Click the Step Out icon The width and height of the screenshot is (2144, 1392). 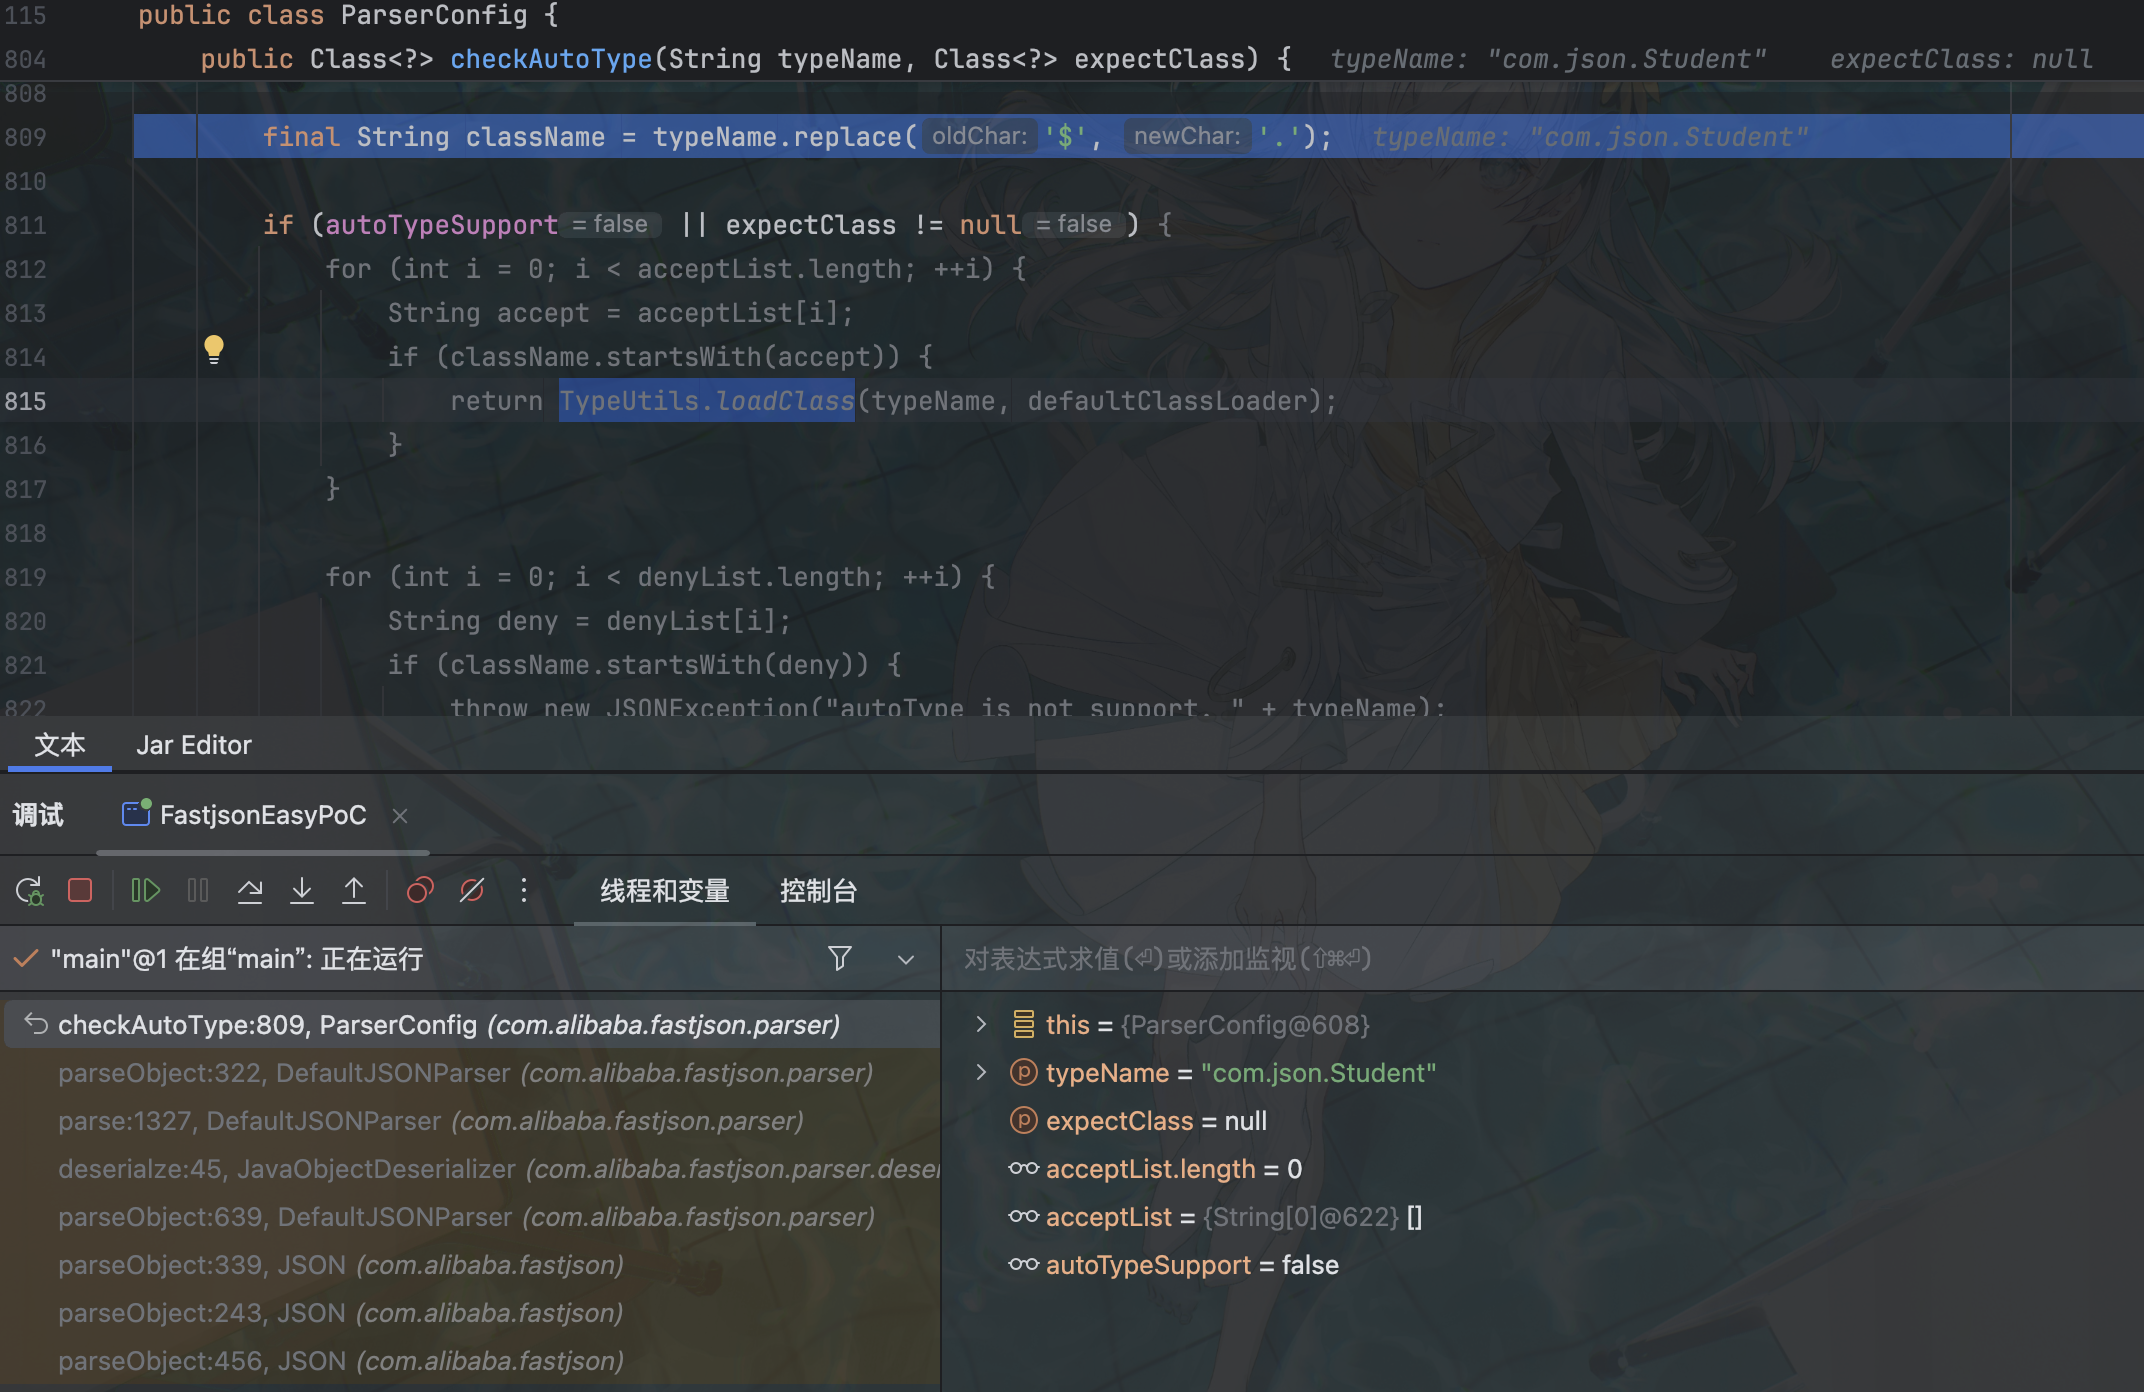coord(353,890)
